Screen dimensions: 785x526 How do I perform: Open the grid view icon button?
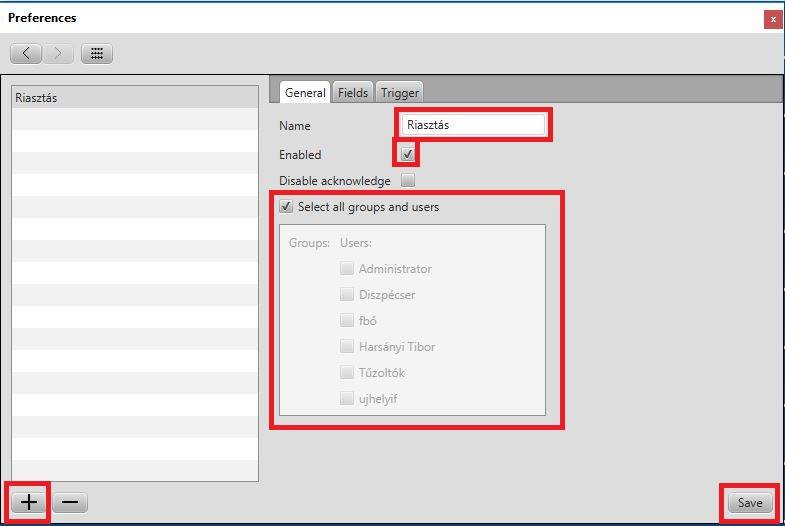(x=97, y=53)
